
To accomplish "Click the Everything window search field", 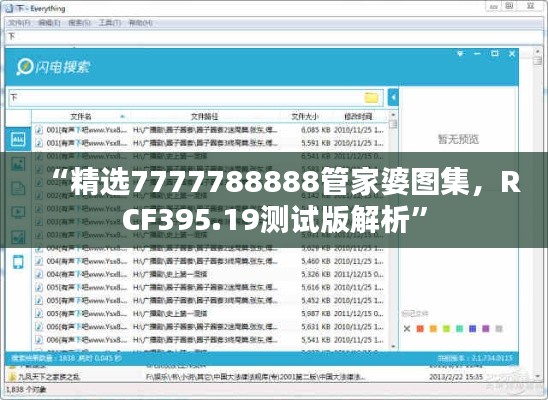I will (274, 36).
